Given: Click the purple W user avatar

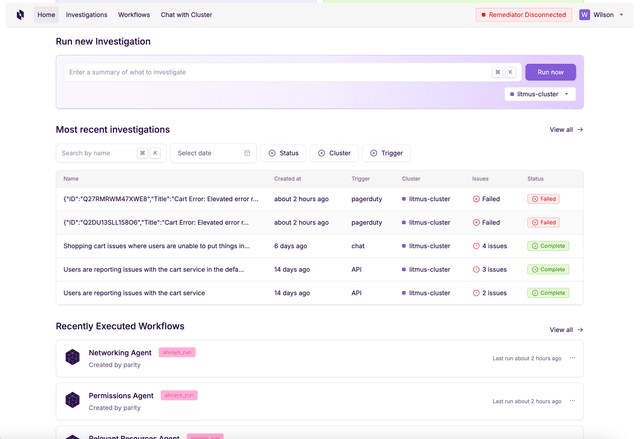Looking at the screenshot, I should [584, 15].
